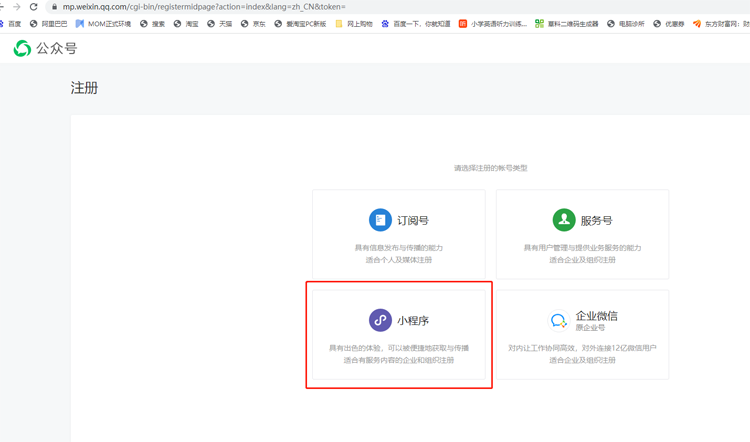Click the 公众号 header text
Viewport: 750px width, 442px height.
click(x=56, y=48)
